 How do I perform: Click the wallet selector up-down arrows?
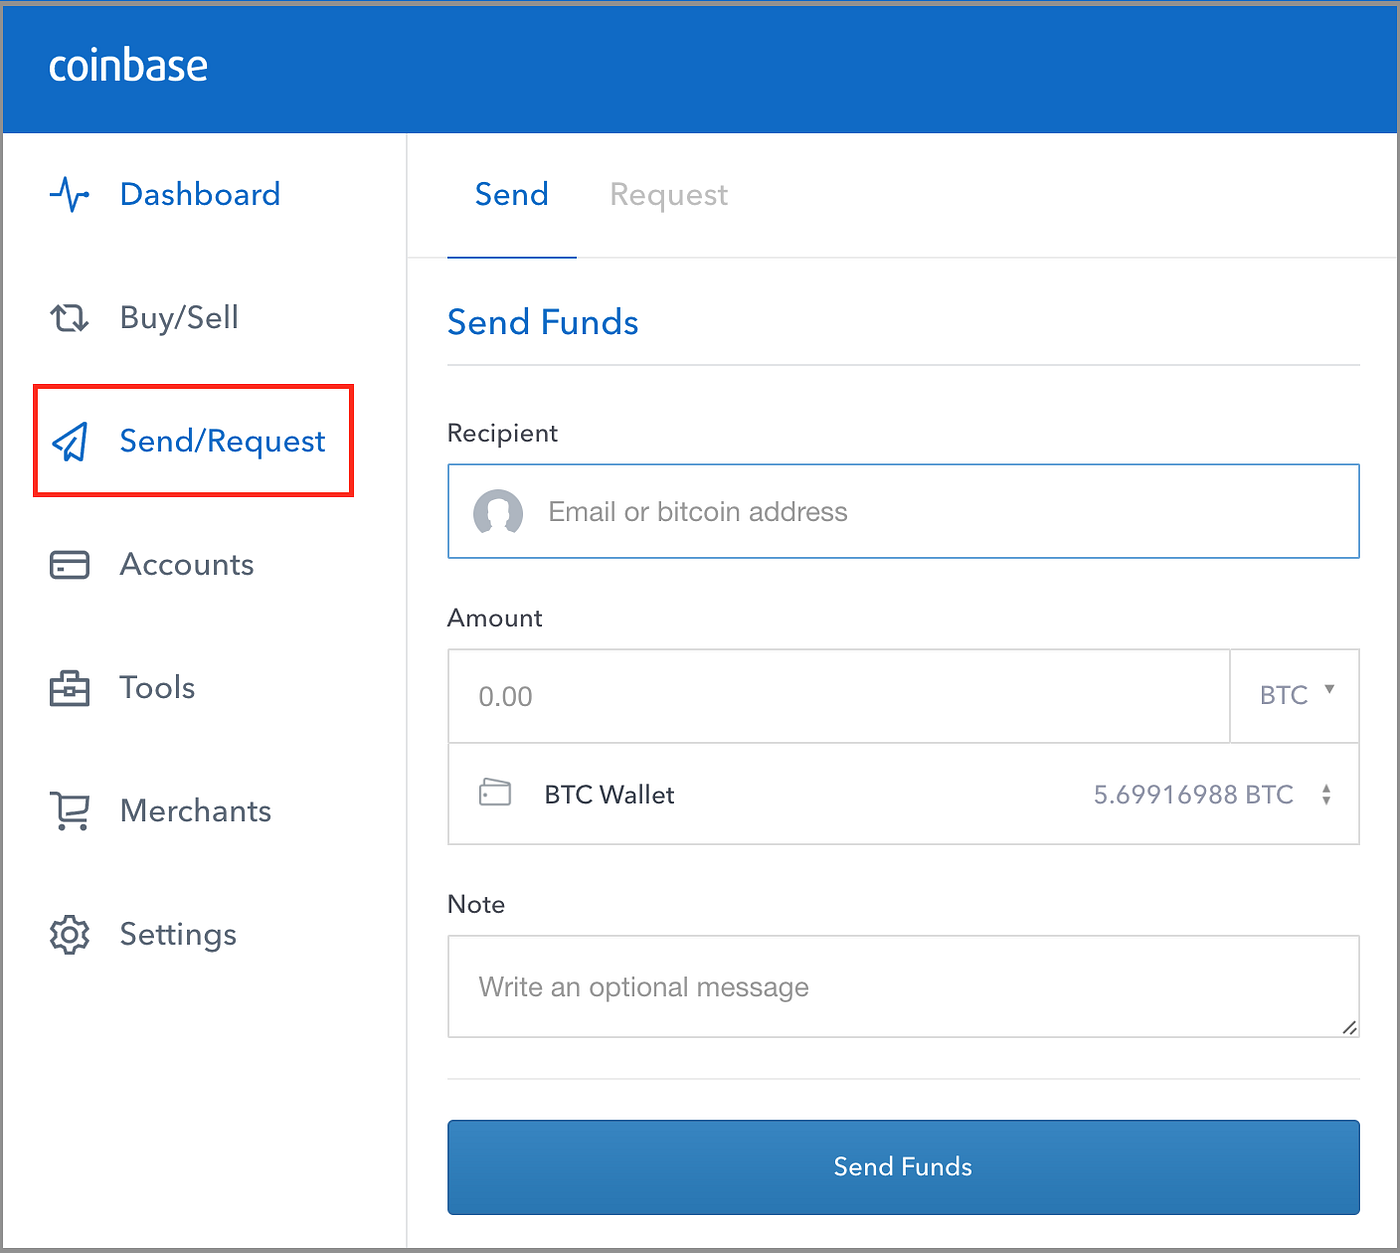(x=1326, y=795)
